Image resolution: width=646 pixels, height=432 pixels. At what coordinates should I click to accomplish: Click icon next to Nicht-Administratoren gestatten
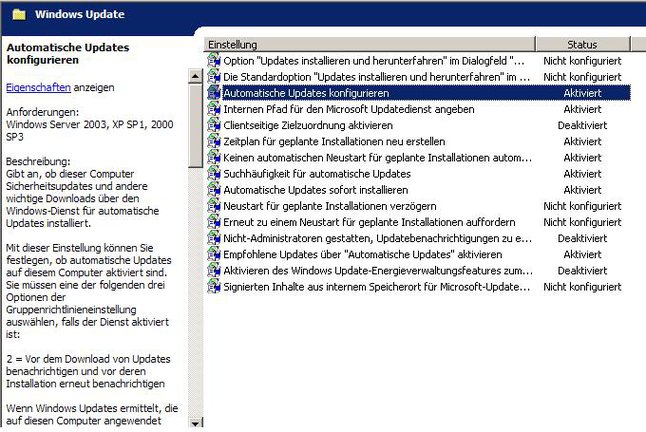tap(214, 238)
